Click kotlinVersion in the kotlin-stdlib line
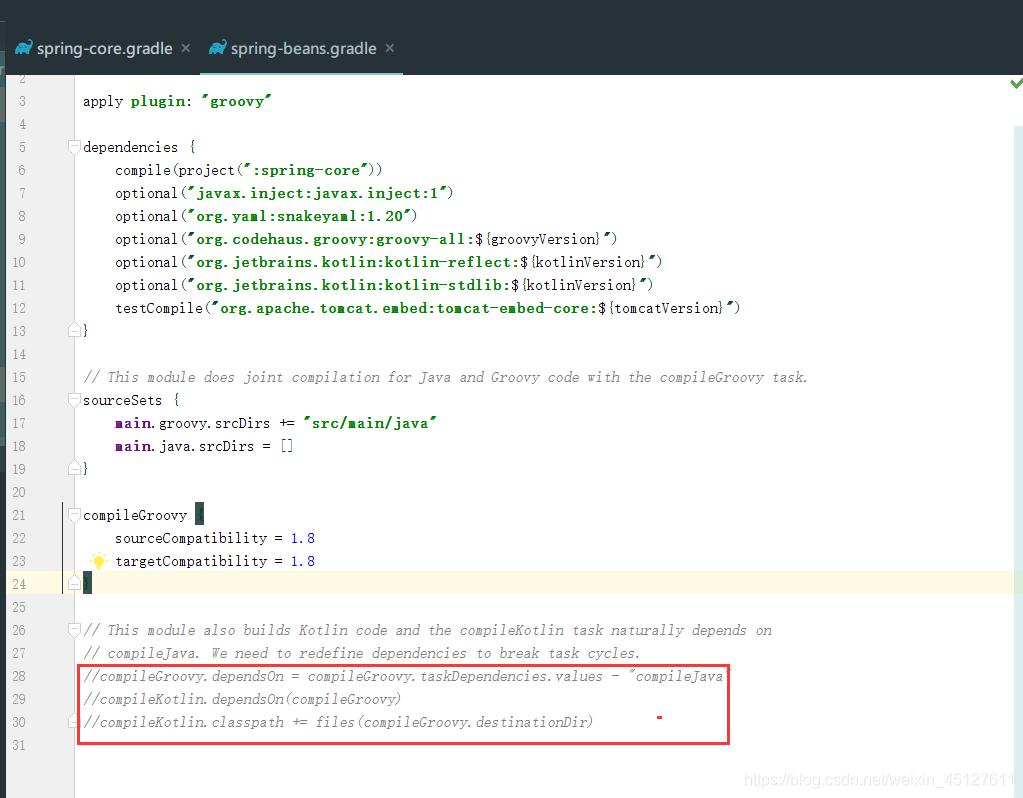The image size is (1023, 798). pyautogui.click(x=581, y=285)
